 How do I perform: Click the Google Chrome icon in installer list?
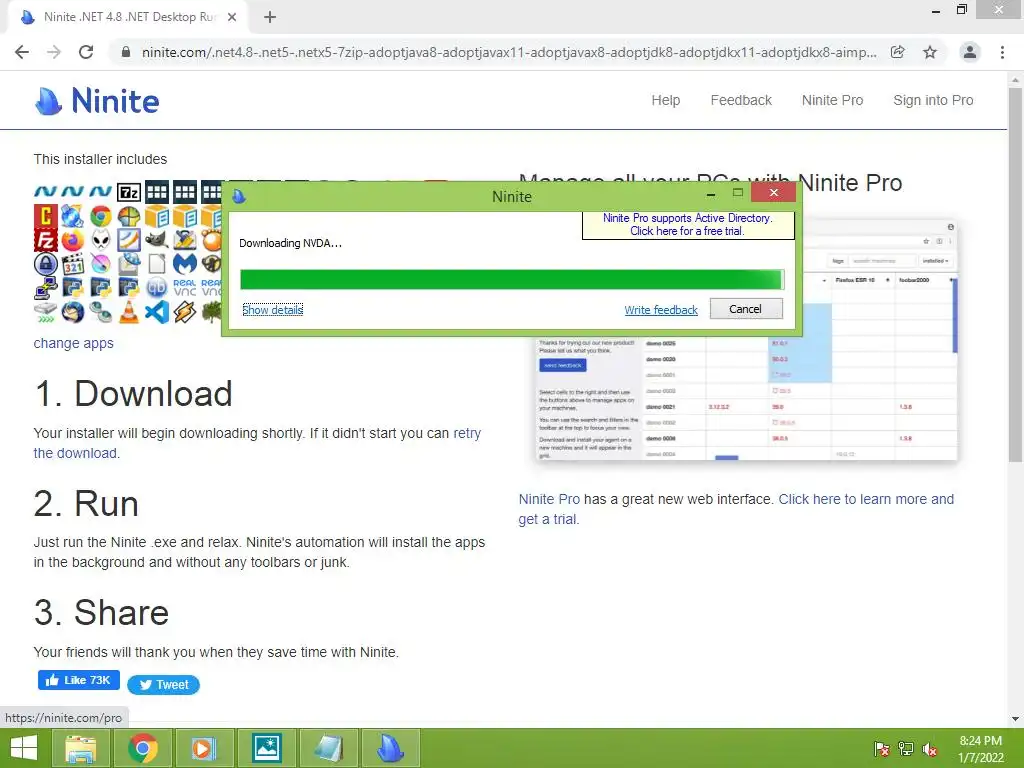tap(101, 216)
